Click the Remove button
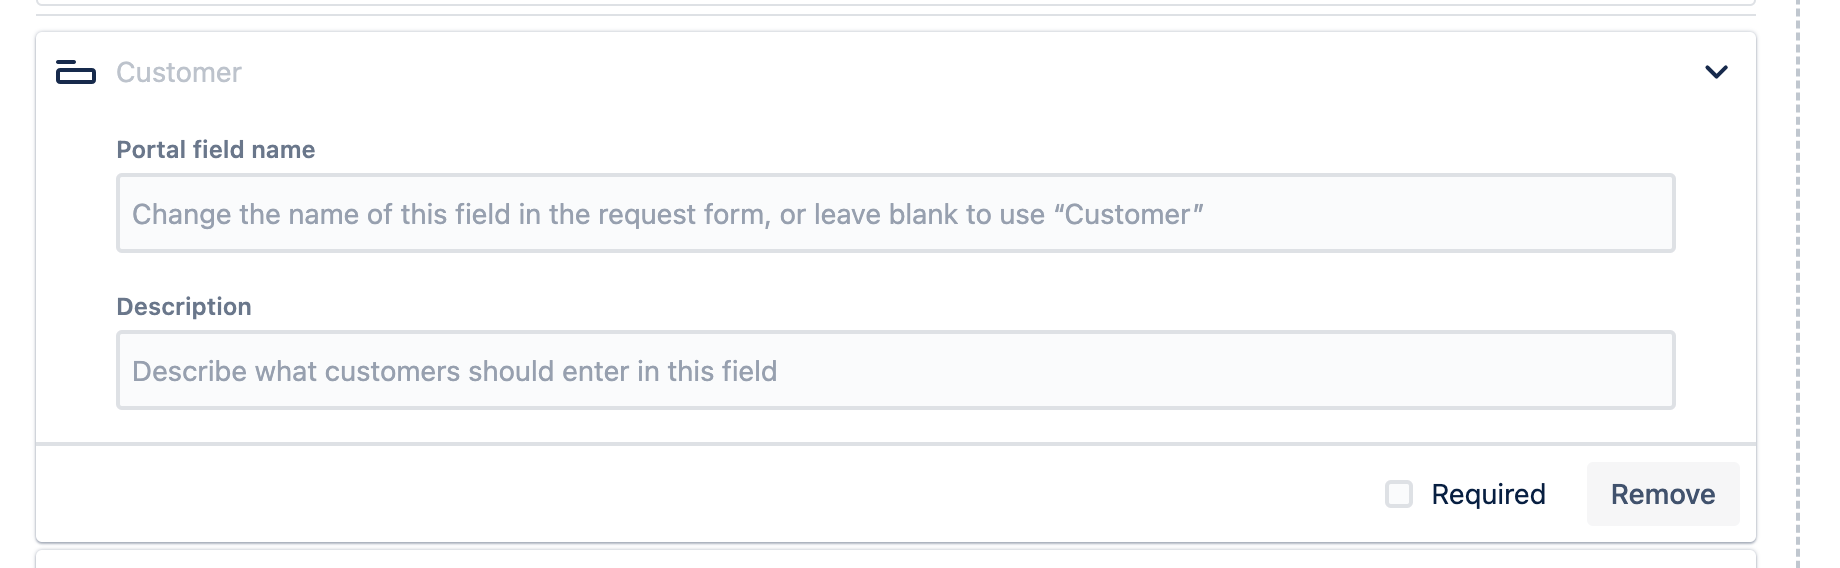 (x=1662, y=494)
